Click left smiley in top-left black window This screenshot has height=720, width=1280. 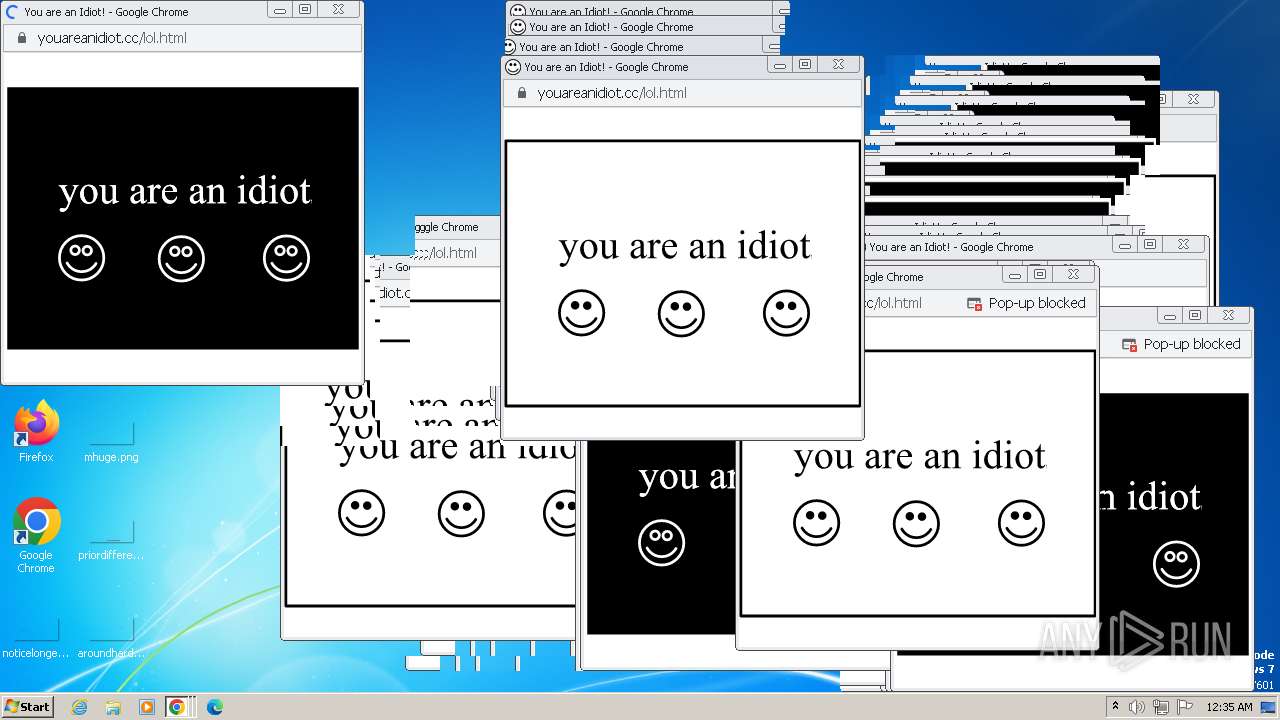coord(81,258)
